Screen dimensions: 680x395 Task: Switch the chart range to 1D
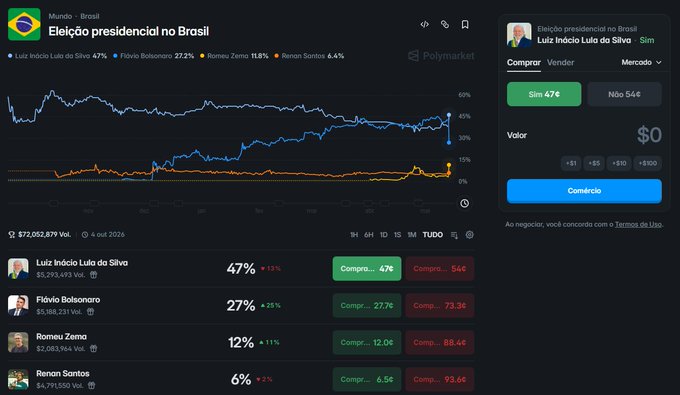click(383, 235)
